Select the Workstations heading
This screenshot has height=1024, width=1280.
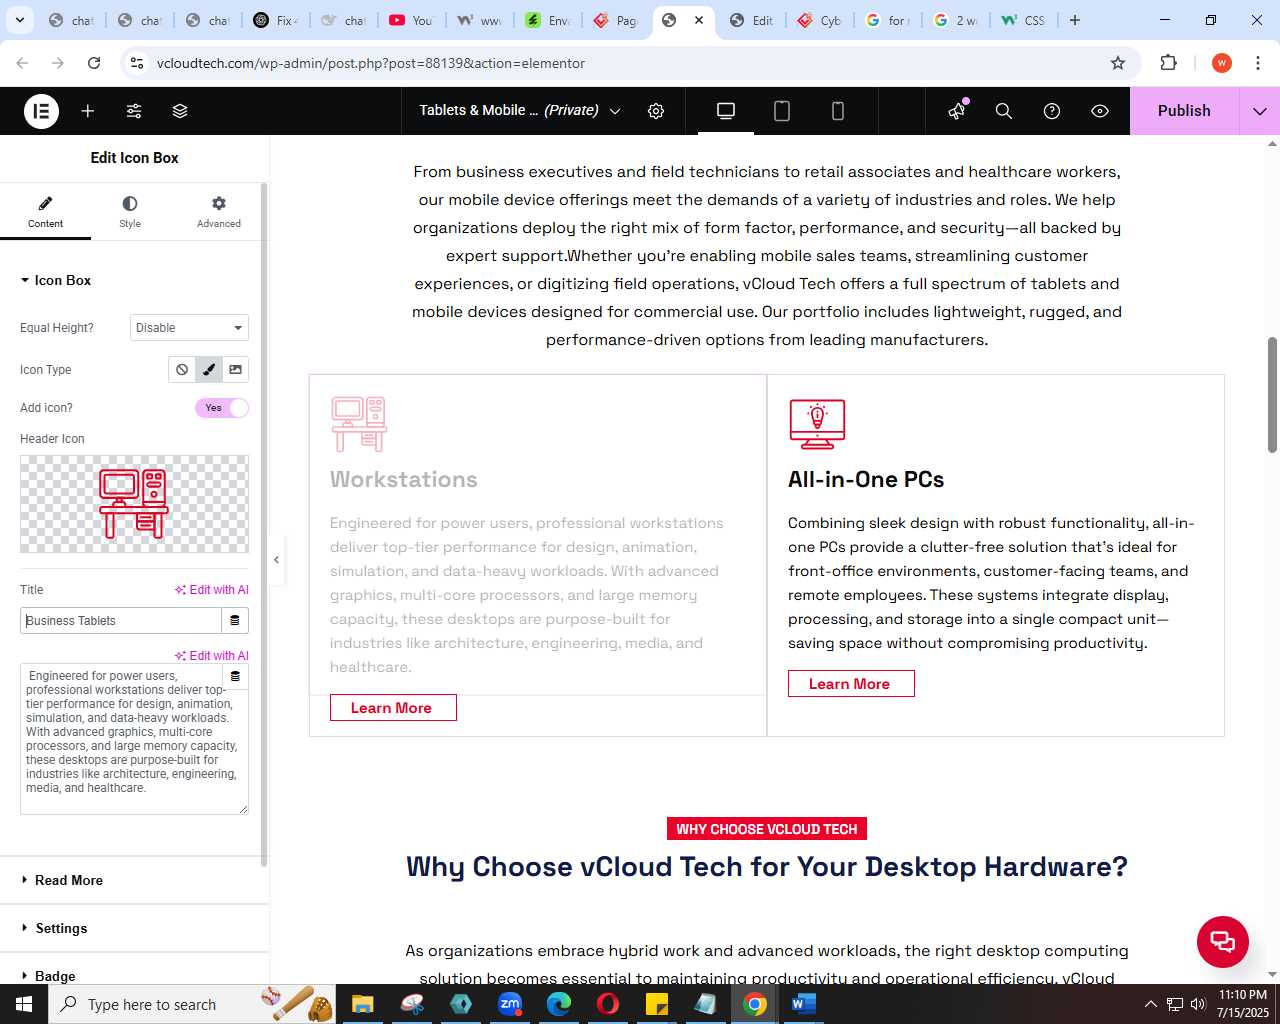404,480
